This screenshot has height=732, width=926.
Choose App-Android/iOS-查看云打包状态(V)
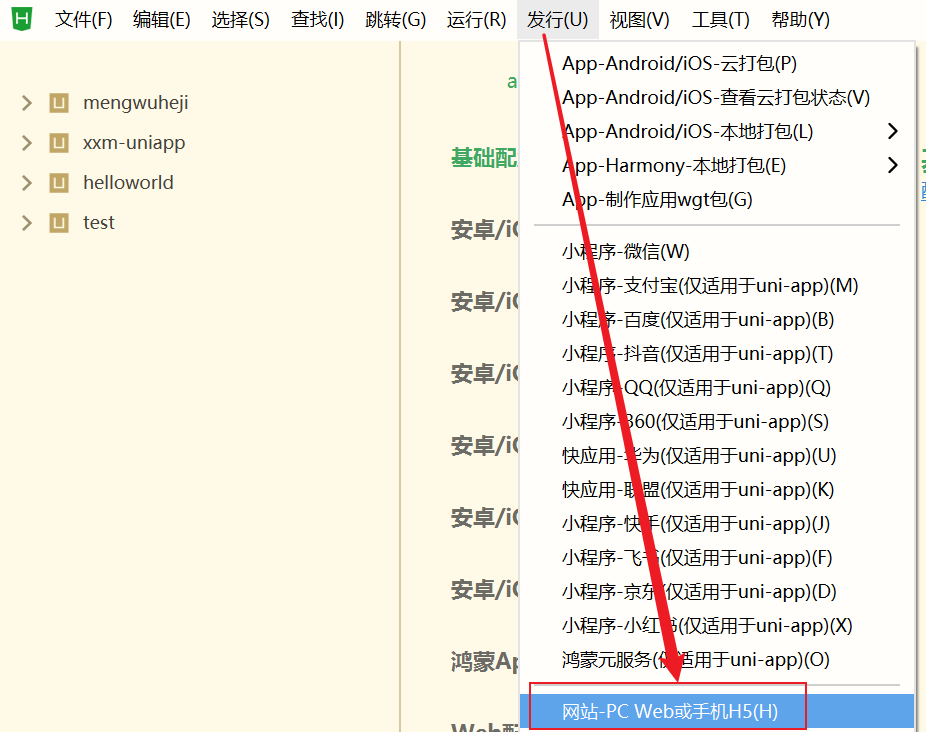click(x=717, y=97)
